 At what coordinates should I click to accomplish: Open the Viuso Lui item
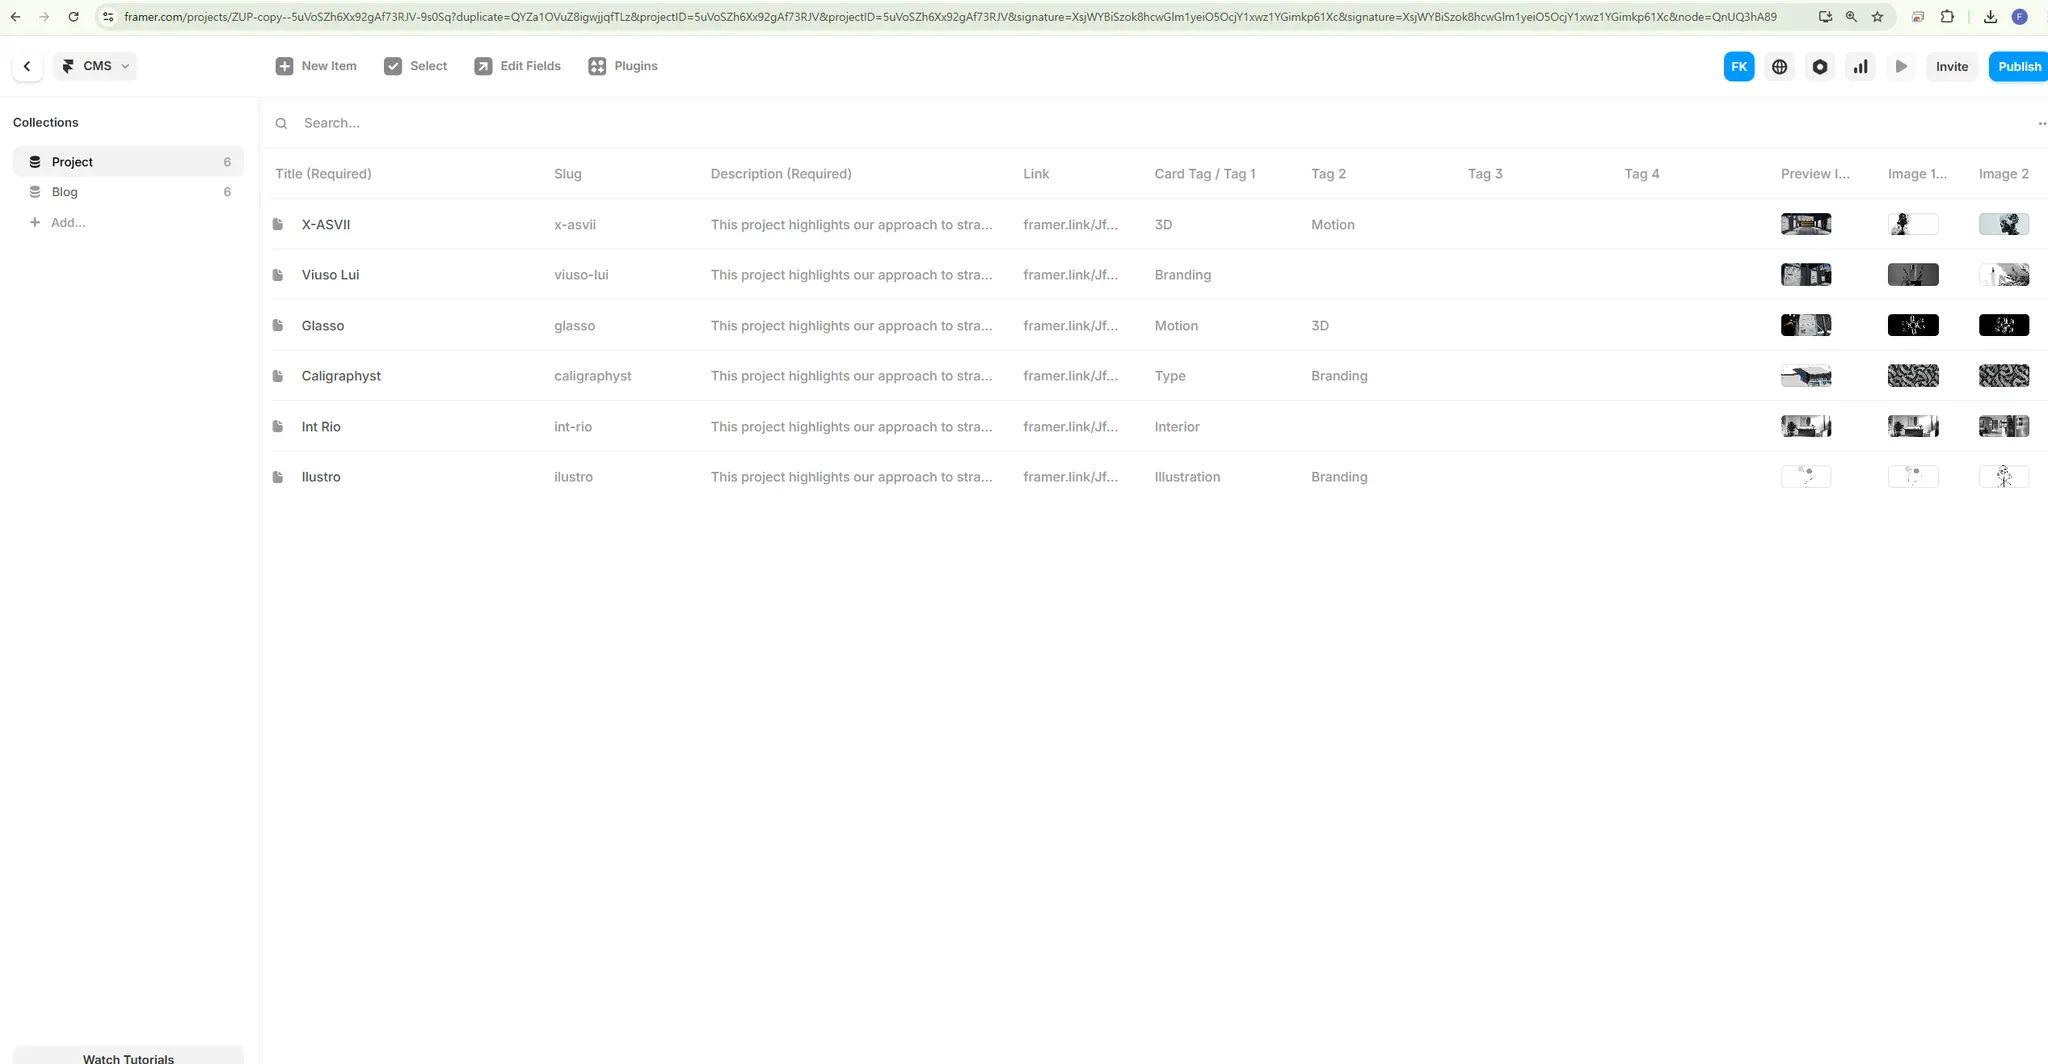pyautogui.click(x=330, y=275)
